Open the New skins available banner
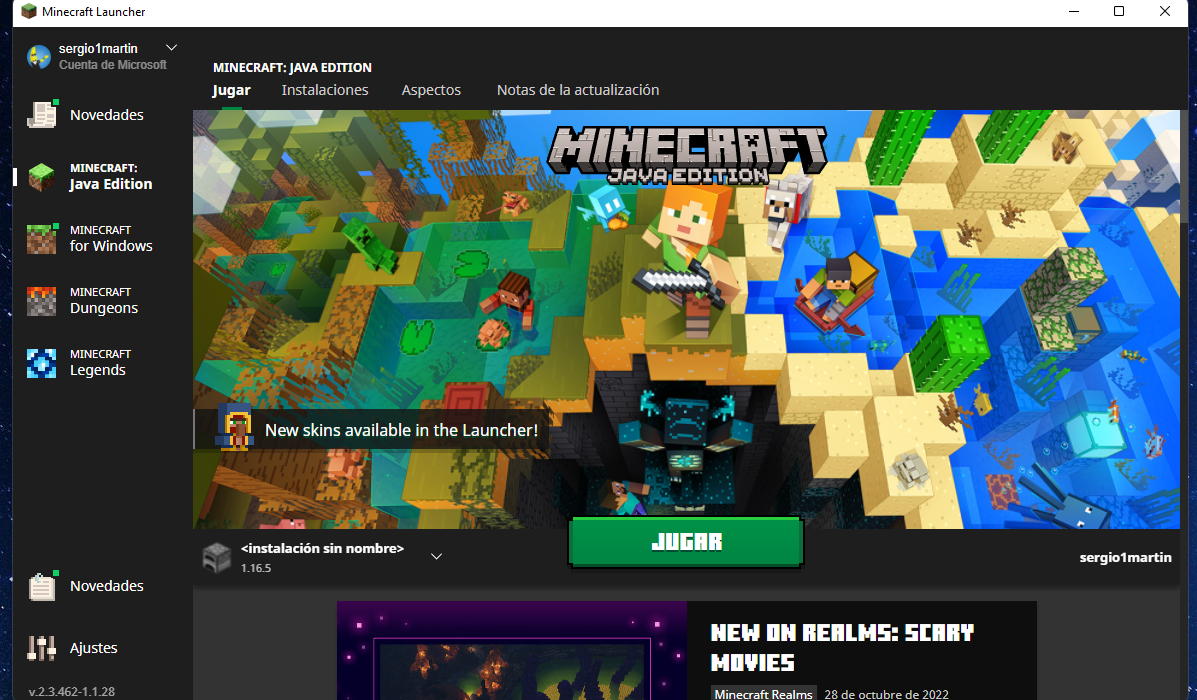Viewport: 1197px width, 700px height. click(372, 430)
